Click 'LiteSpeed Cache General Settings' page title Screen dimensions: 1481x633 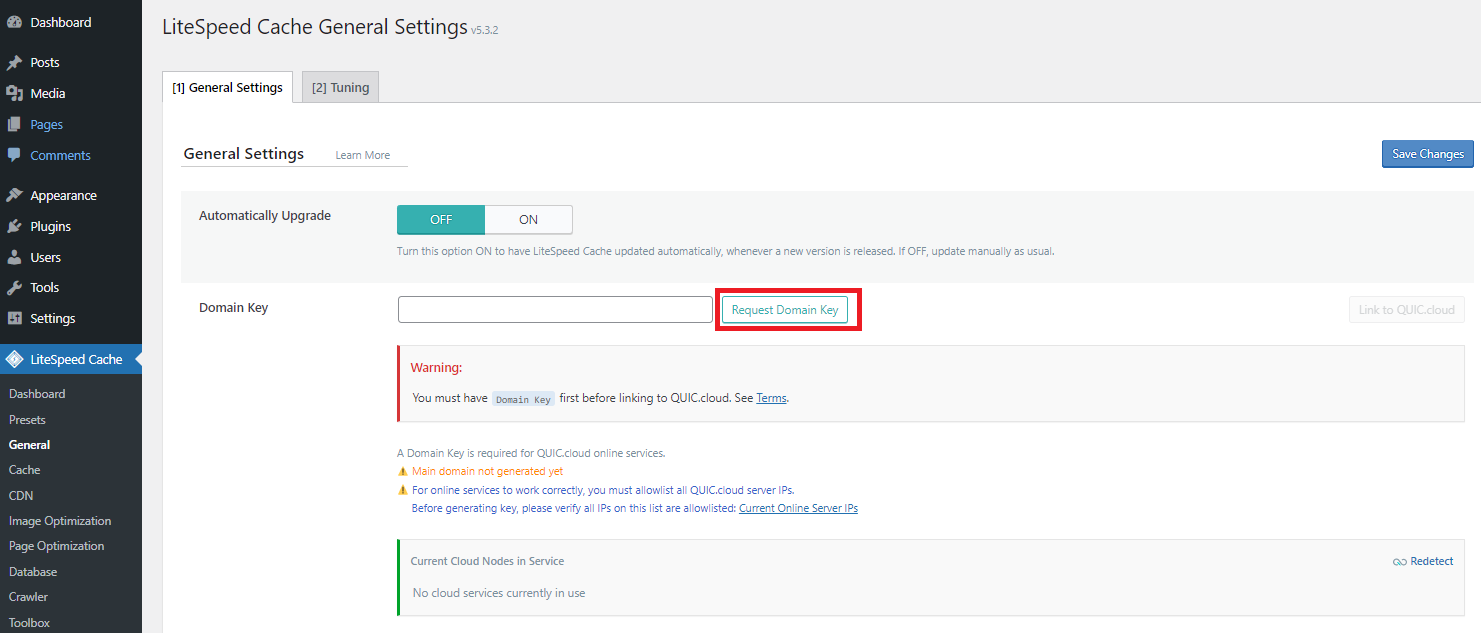point(315,26)
